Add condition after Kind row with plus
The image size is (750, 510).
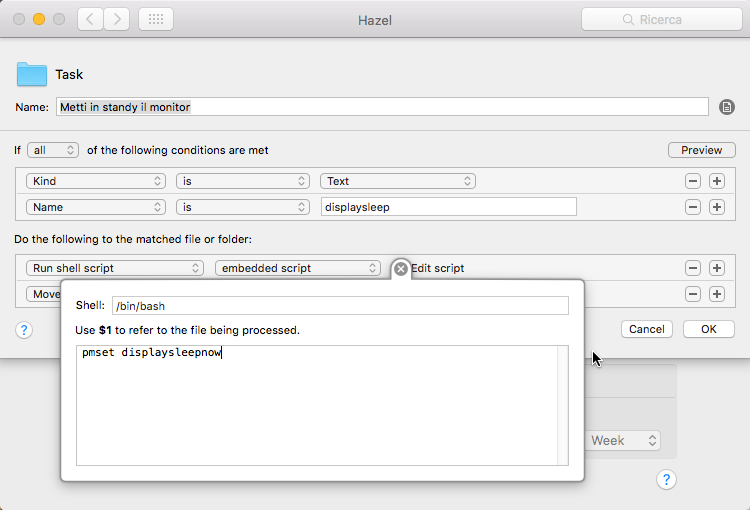pyautogui.click(x=717, y=181)
